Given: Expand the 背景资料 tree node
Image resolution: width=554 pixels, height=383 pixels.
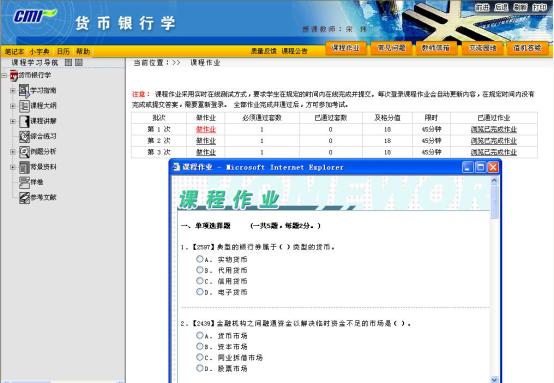Looking at the screenshot, I should point(13,167).
